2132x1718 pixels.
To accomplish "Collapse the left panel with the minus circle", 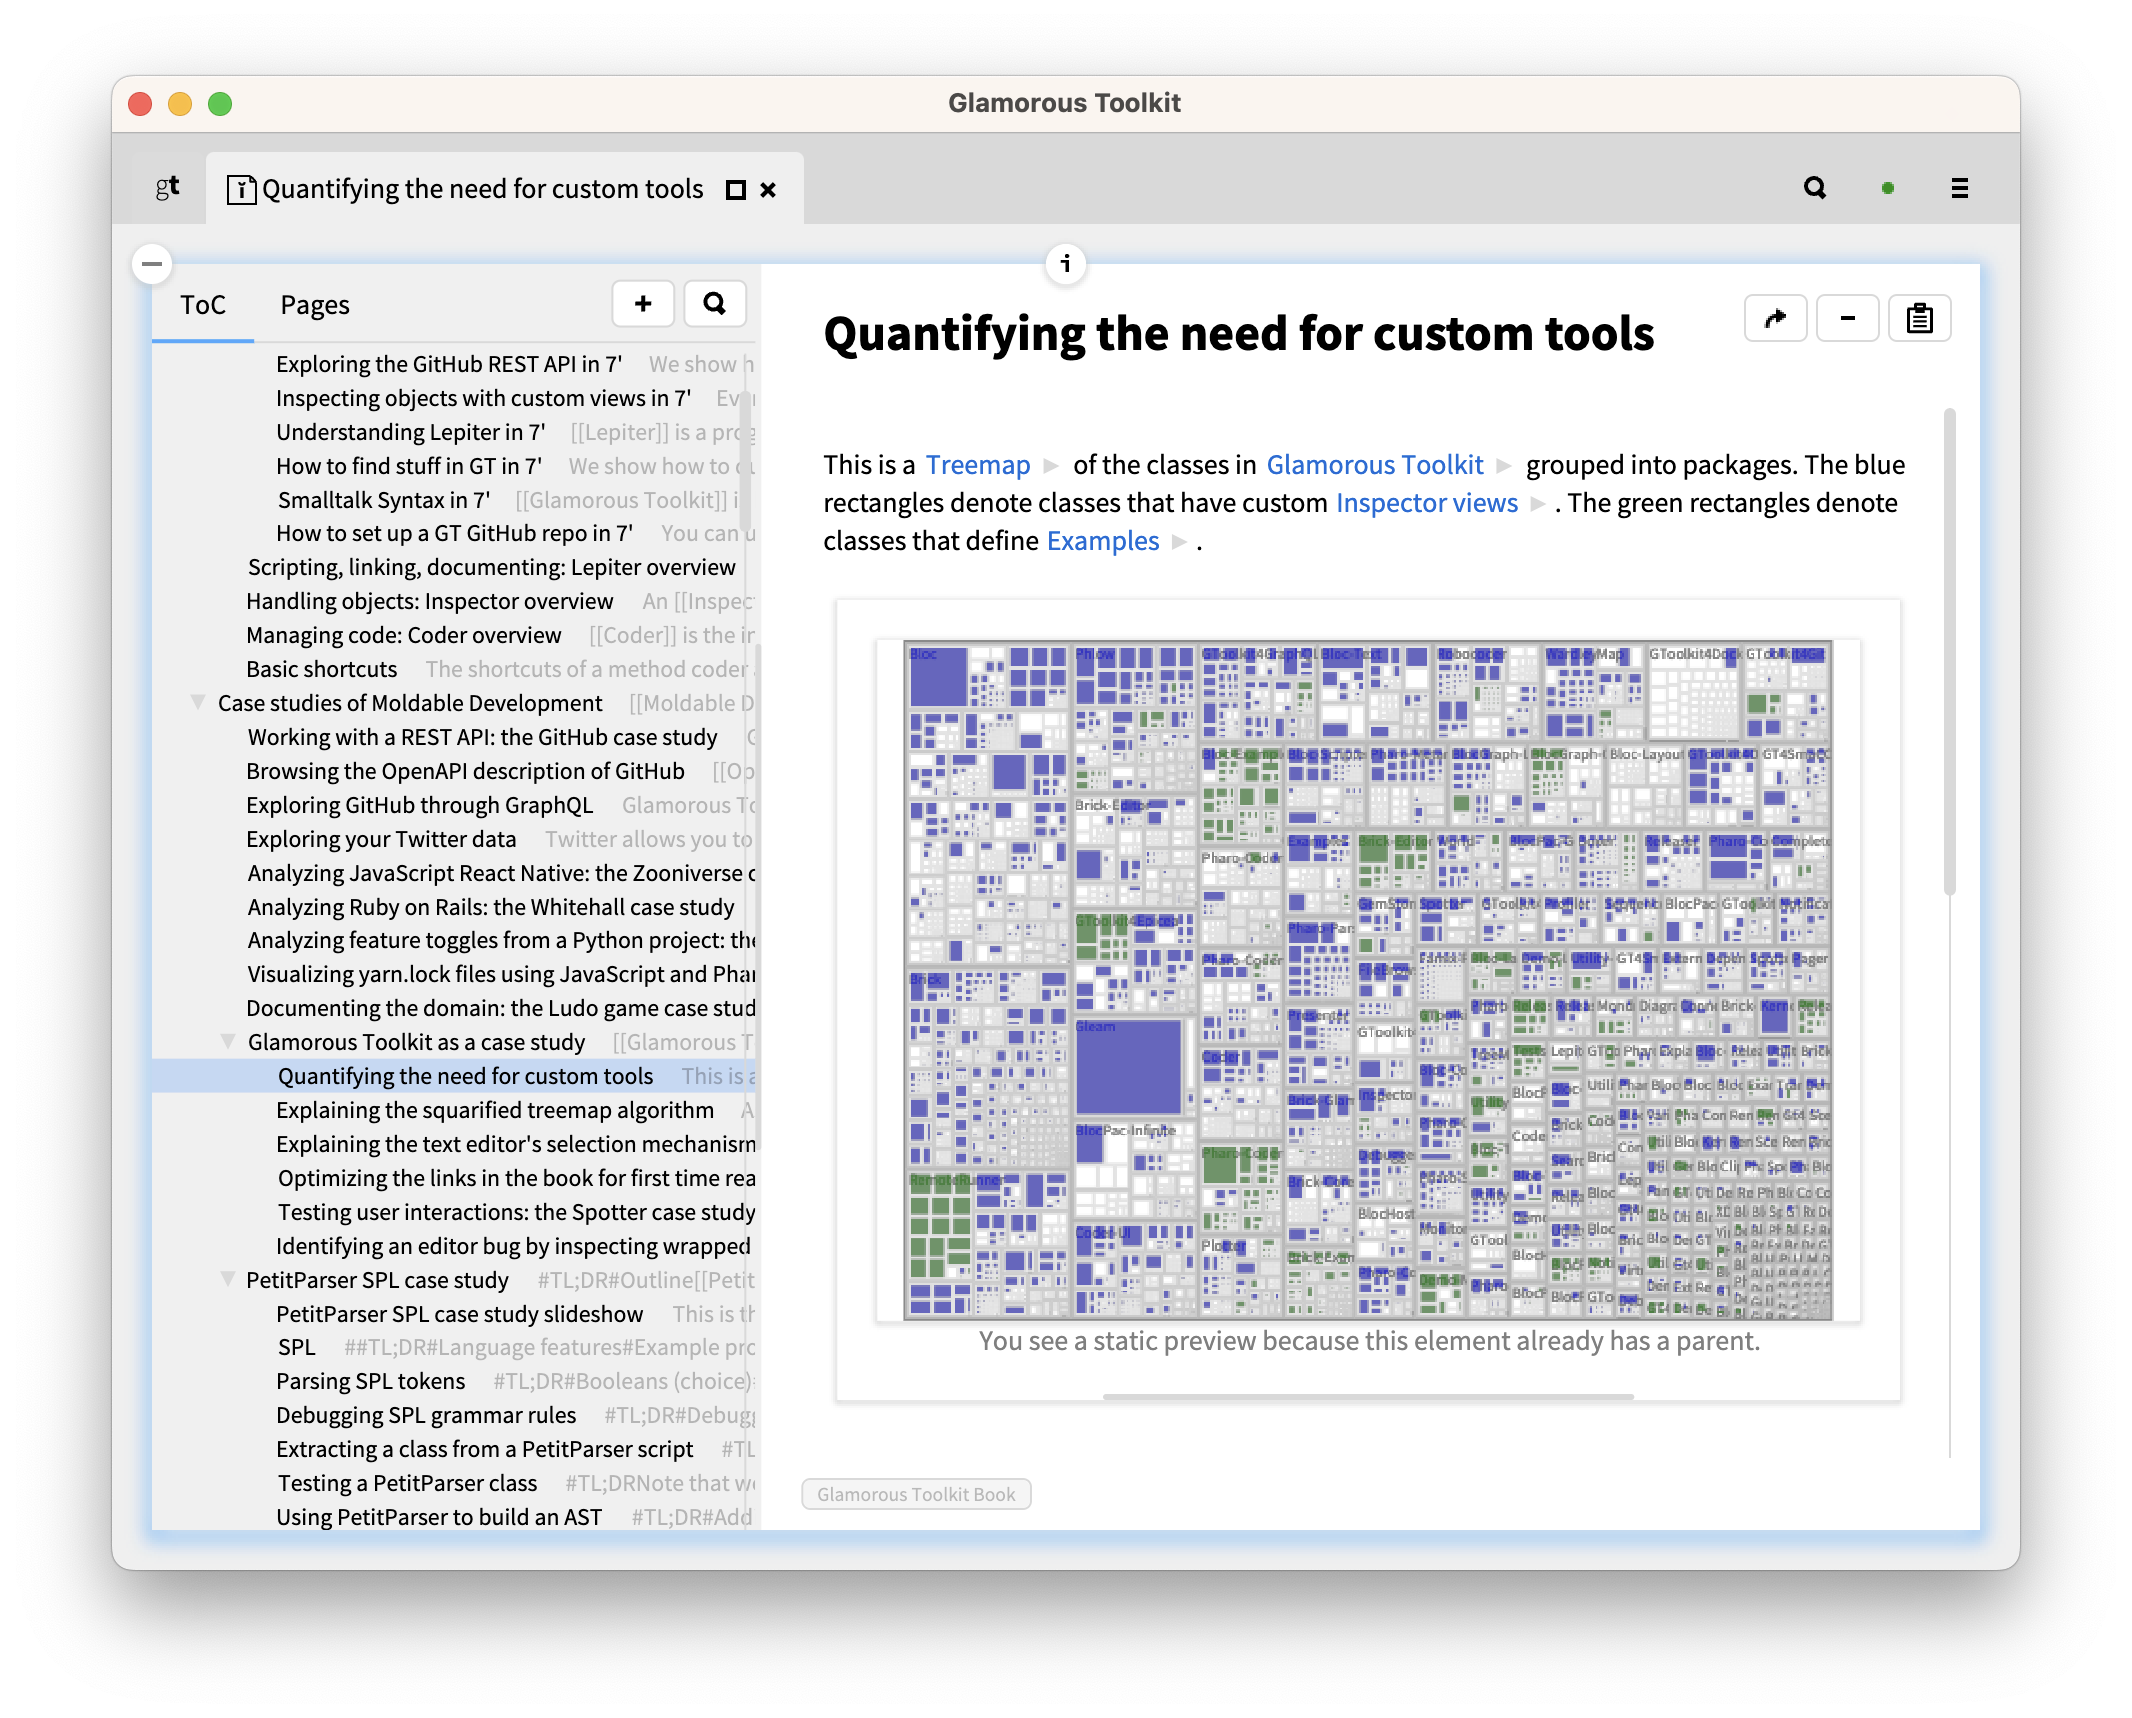I will pyautogui.click(x=152, y=262).
